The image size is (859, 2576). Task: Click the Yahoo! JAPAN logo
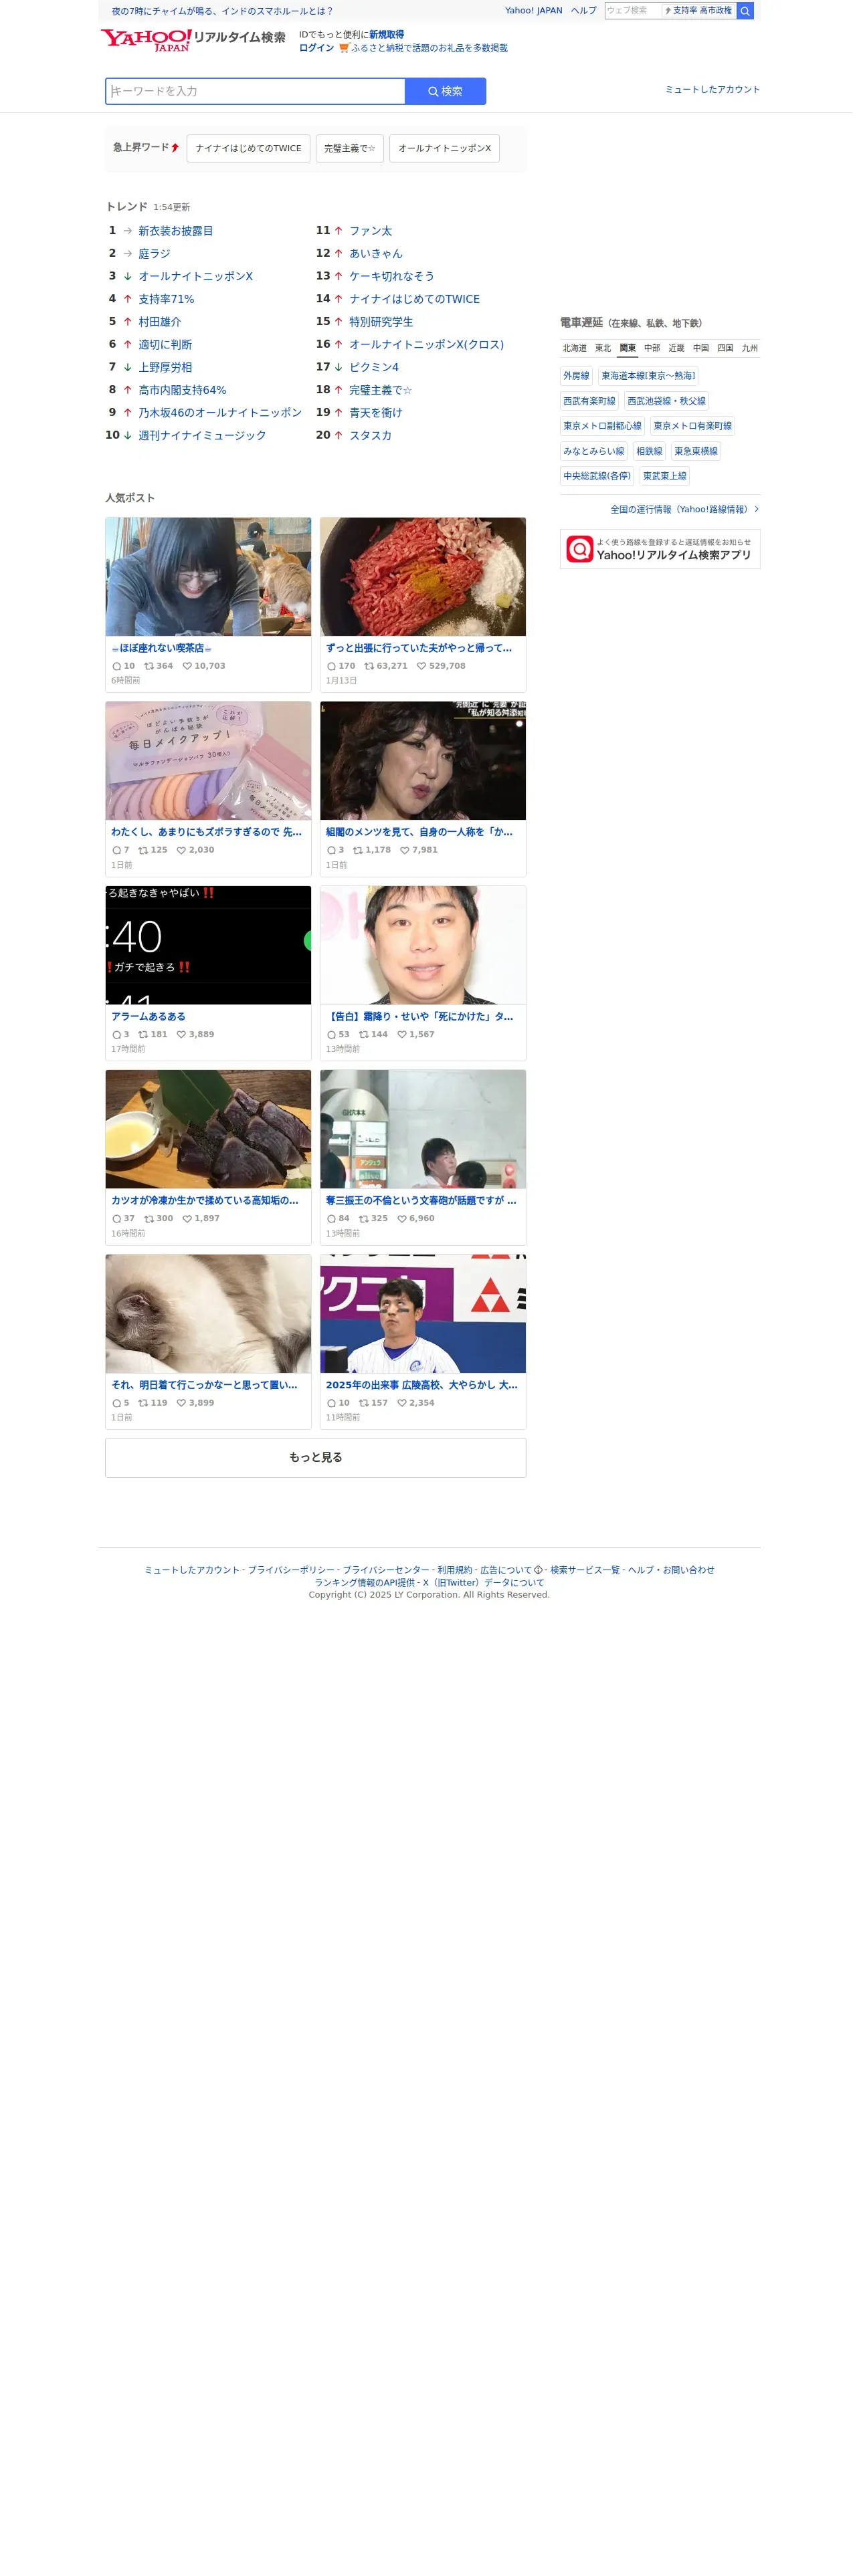click(x=147, y=40)
